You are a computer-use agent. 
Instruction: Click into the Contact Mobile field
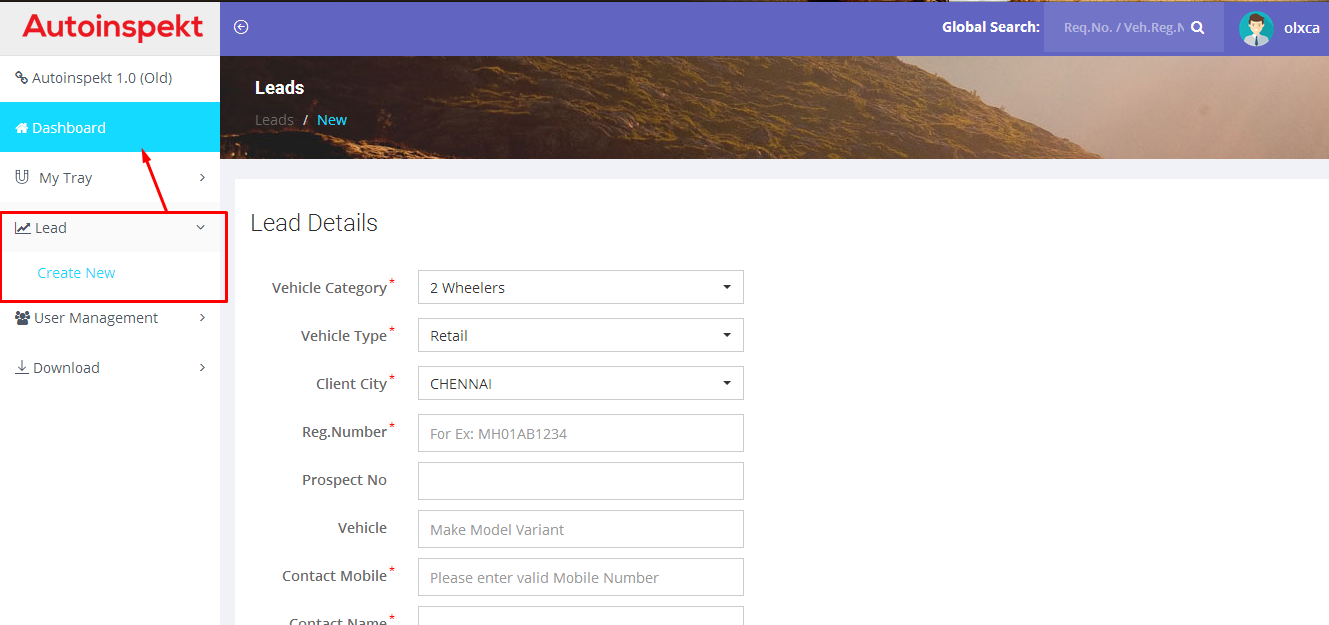580,577
